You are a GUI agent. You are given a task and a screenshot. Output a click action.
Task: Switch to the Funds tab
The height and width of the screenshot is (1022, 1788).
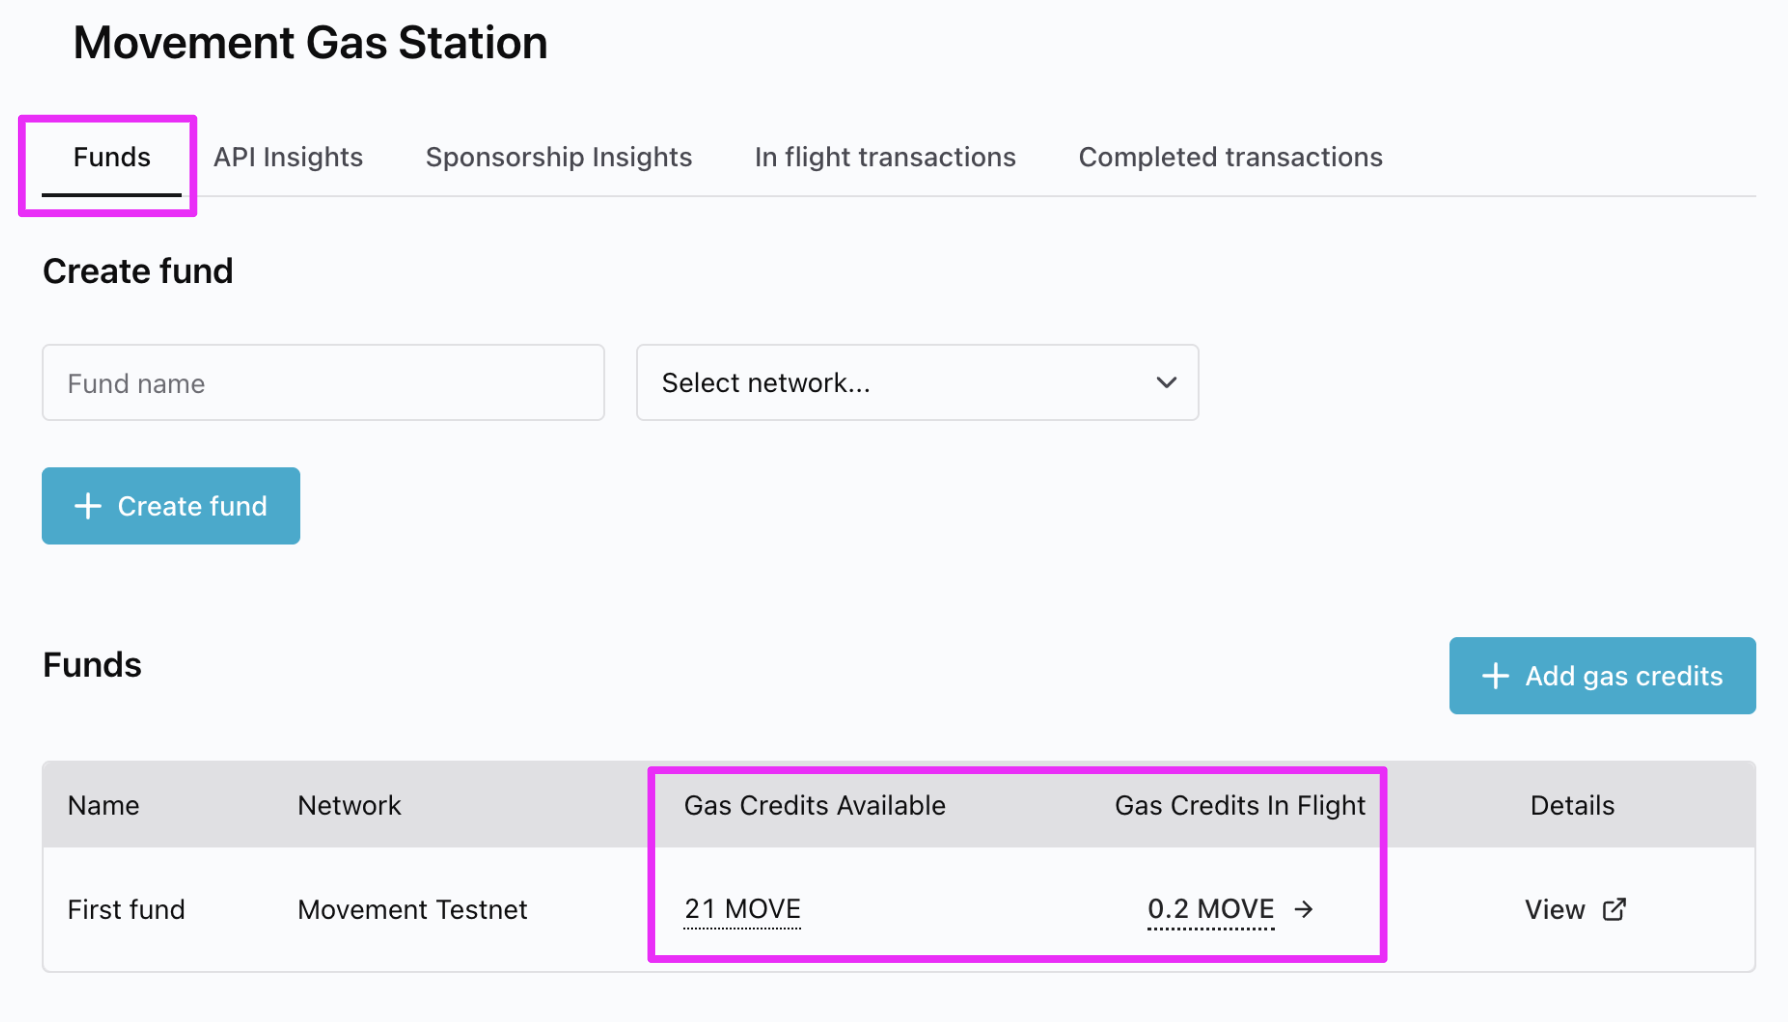112,157
